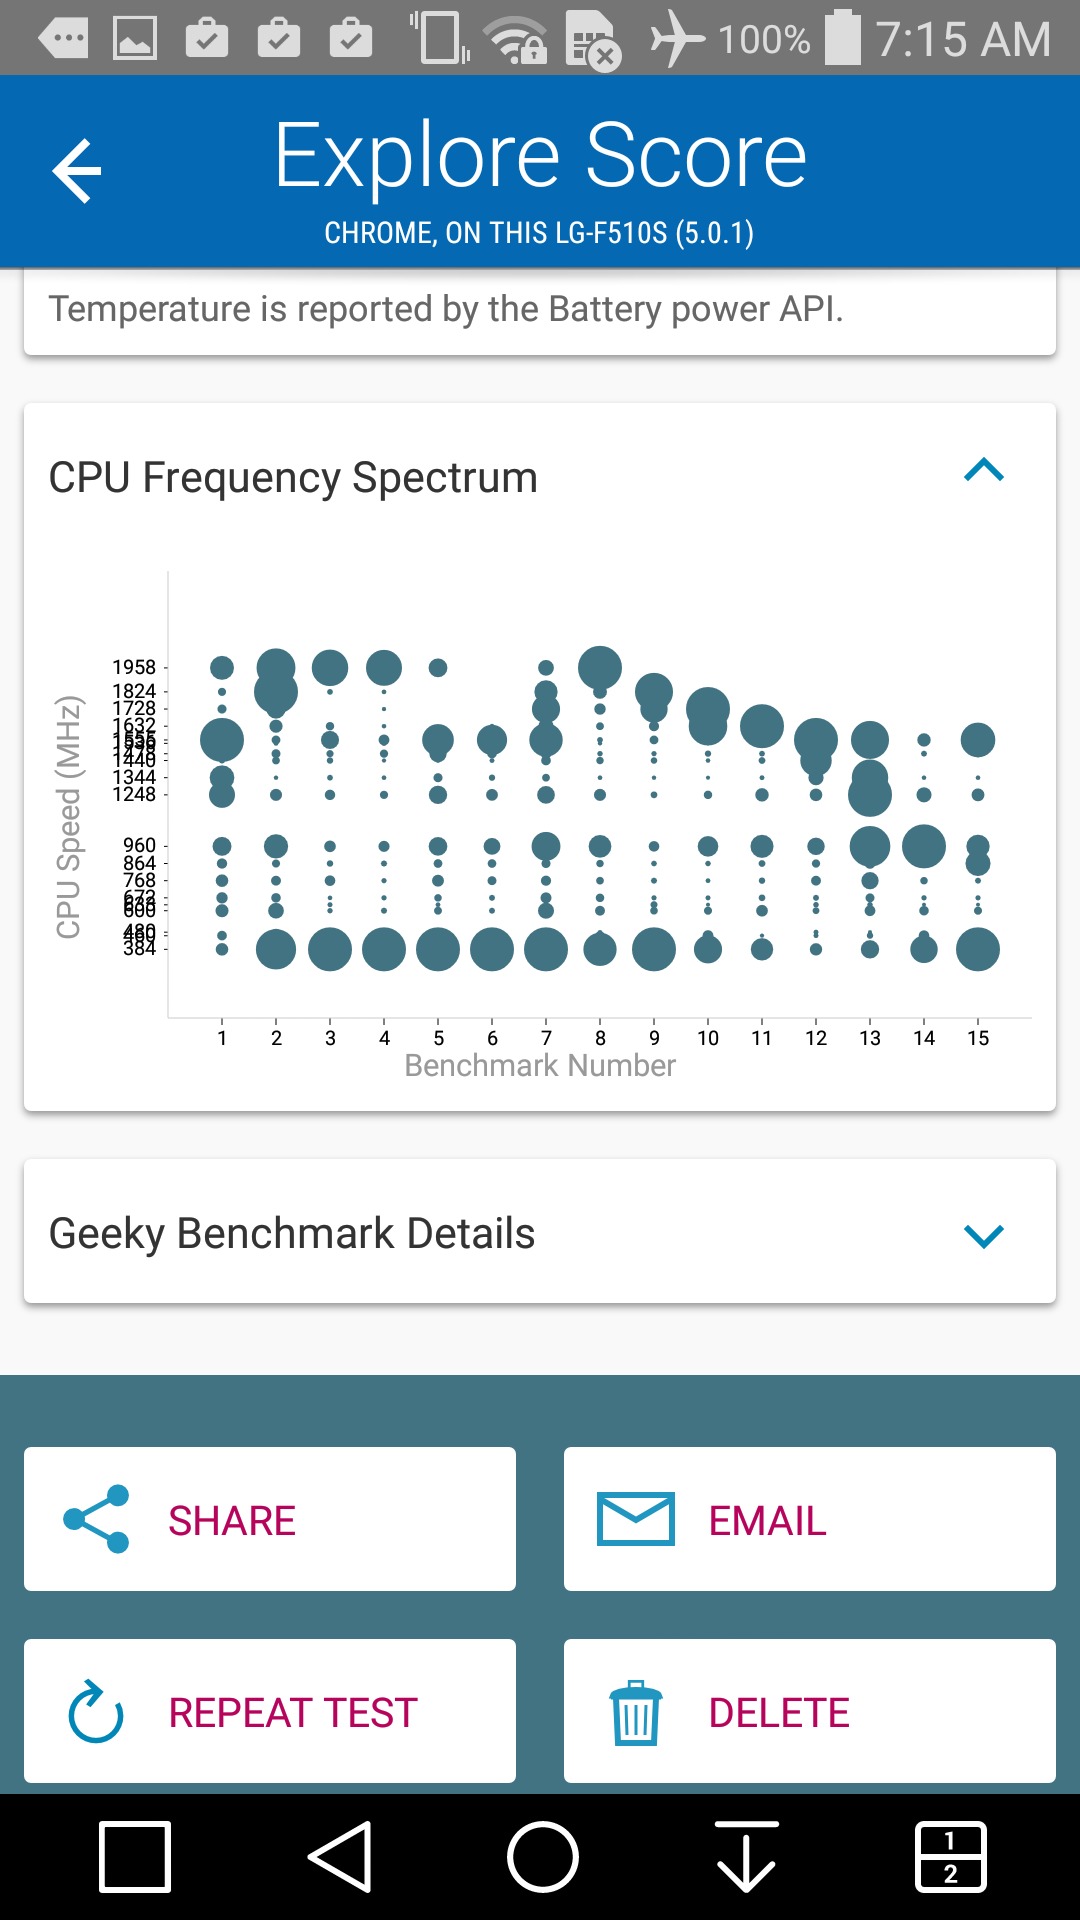This screenshot has height=1920, width=1080.
Task: Collapse the CPU Frequency Spectrum card
Action: click(983, 471)
